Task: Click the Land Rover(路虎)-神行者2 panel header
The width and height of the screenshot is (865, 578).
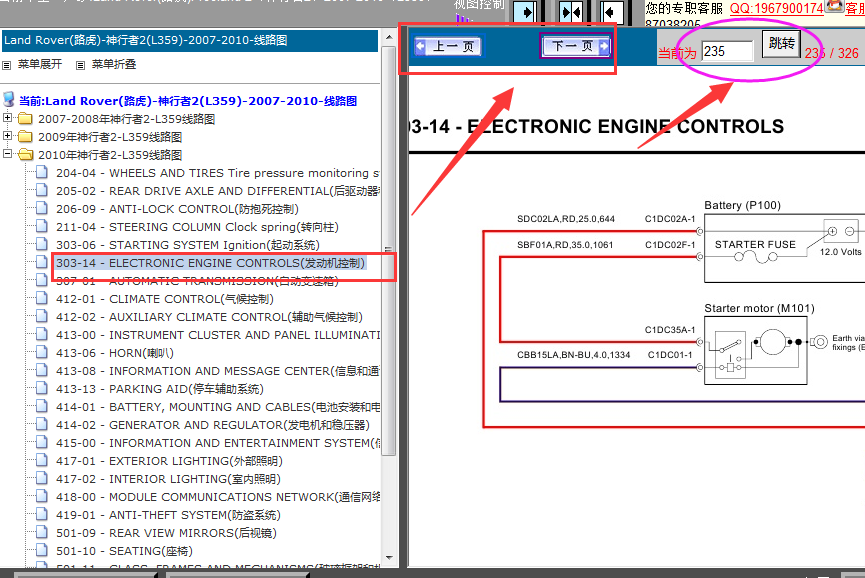Action: click(190, 40)
